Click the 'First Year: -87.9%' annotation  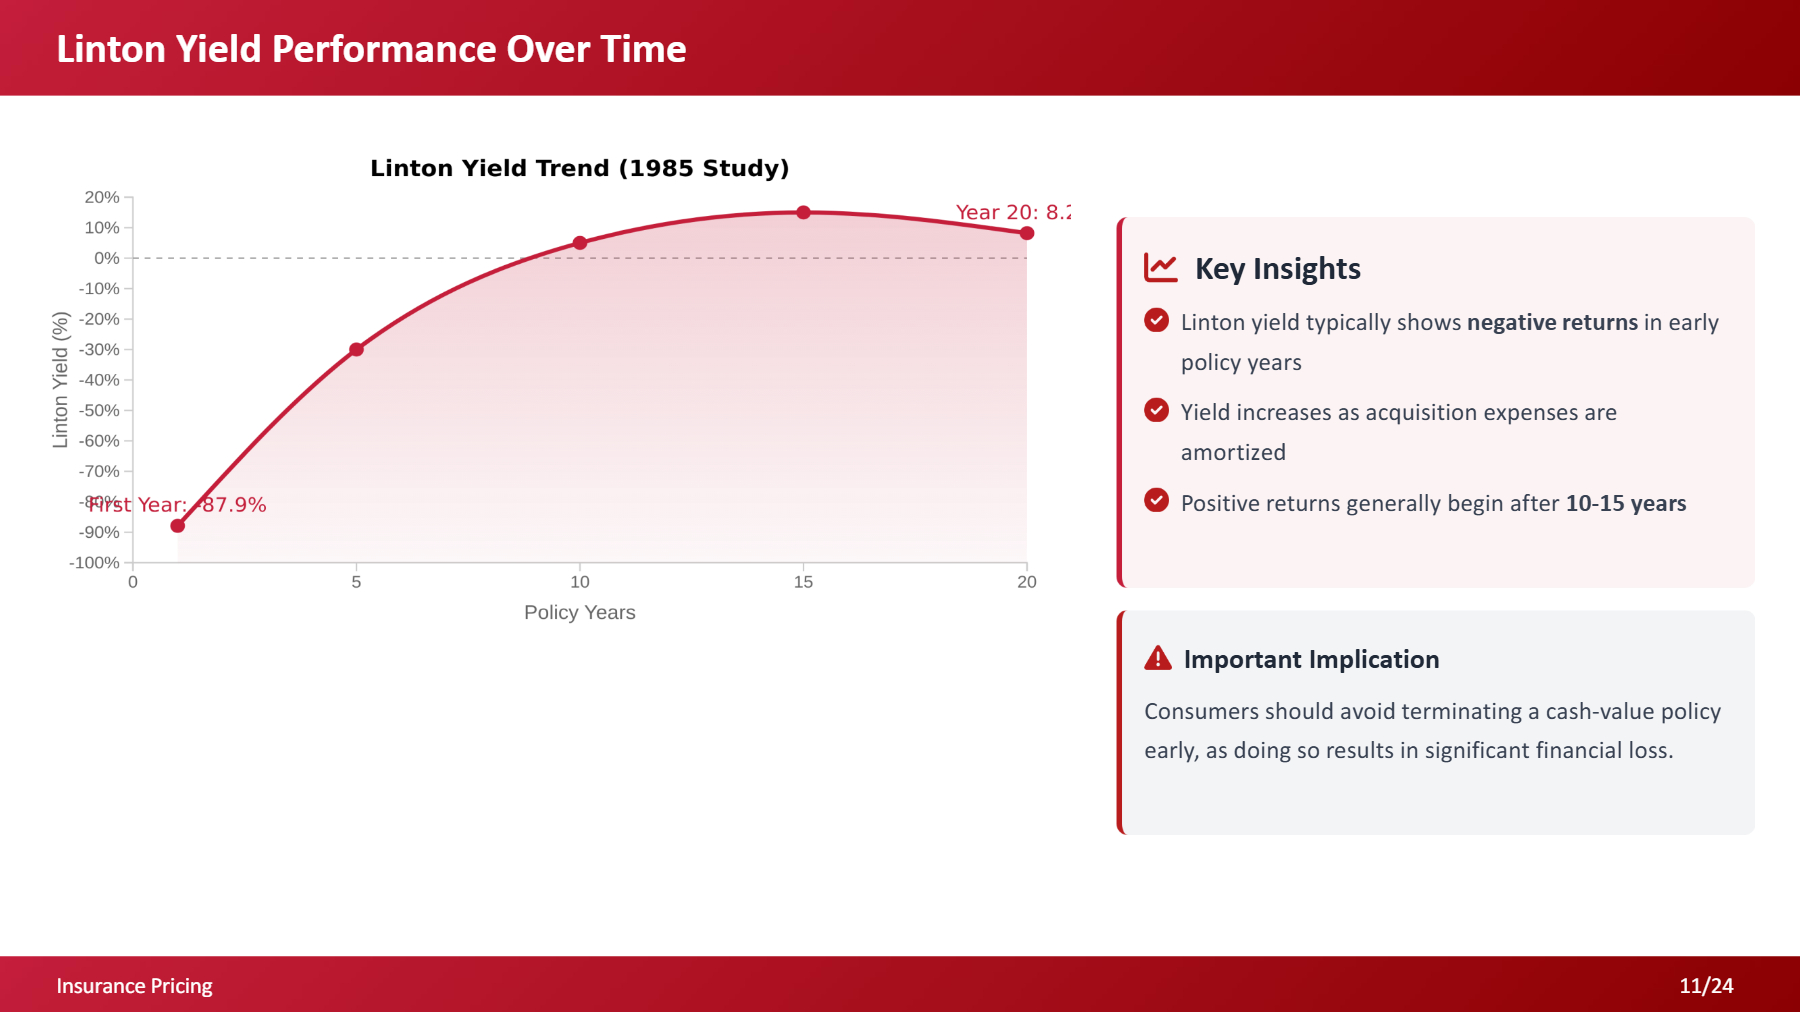coord(177,505)
